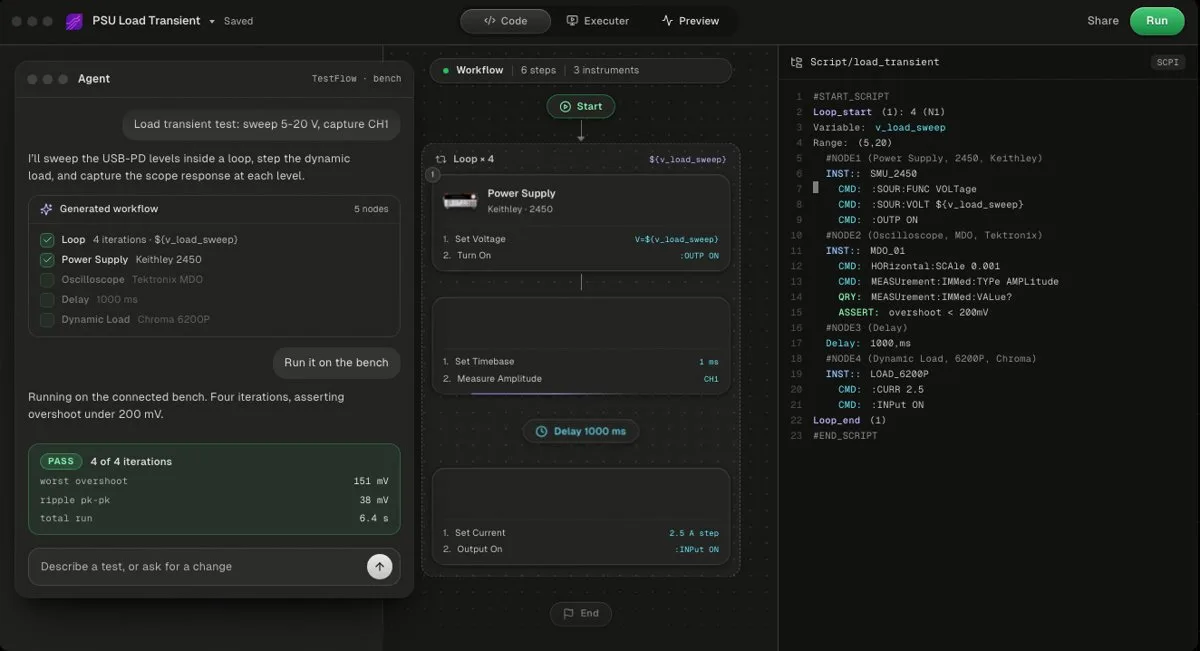Click the play icon in Start node
Screen dimensions: 1200x651
(565, 106)
